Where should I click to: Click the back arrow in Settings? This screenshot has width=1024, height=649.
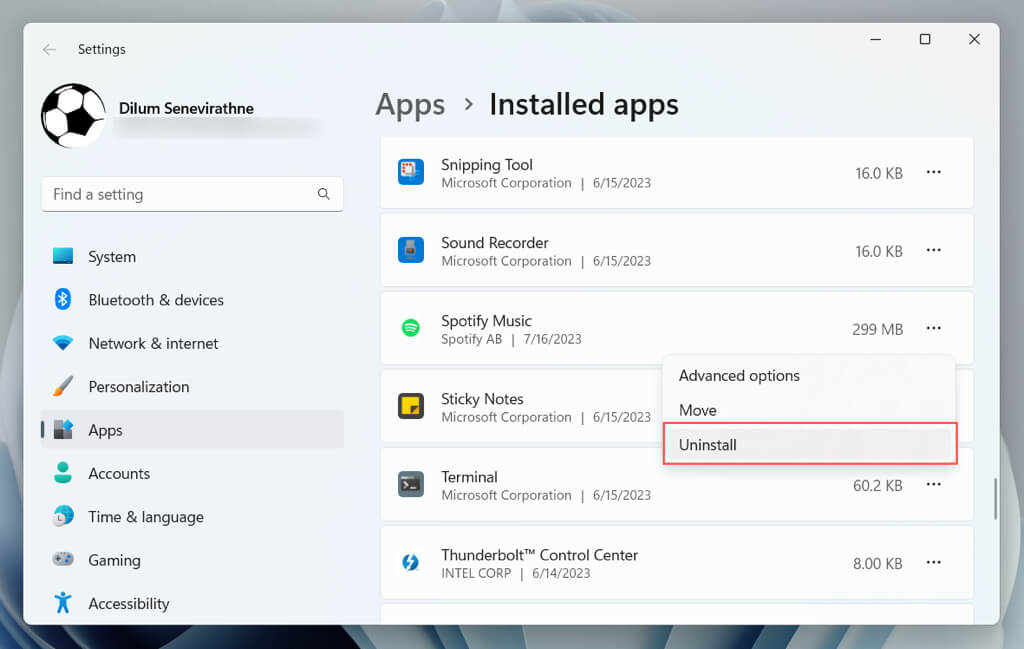point(49,49)
